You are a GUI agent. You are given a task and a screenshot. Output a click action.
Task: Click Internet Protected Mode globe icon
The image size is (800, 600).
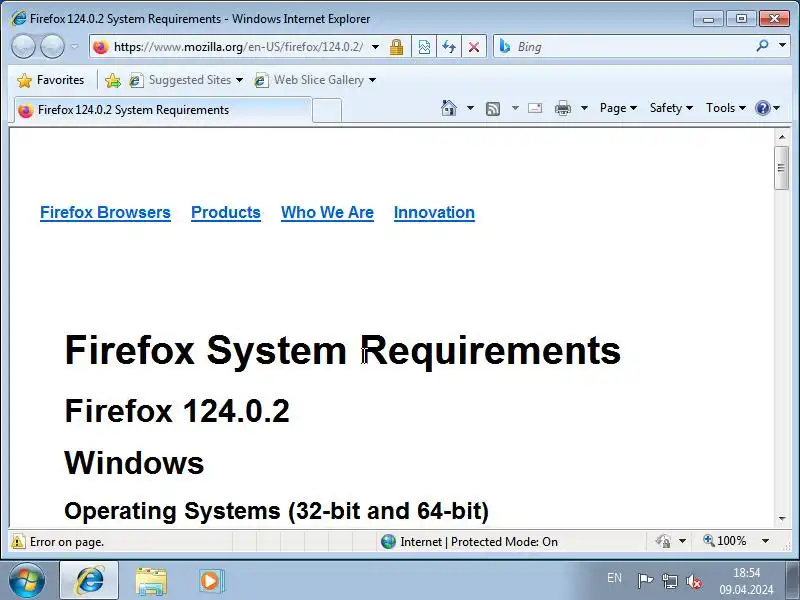coord(388,541)
